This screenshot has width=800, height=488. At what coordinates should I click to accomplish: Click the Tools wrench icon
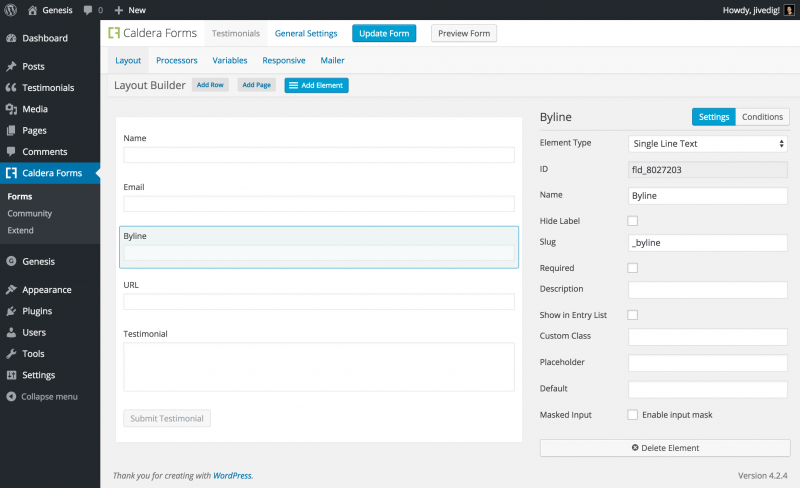tap(11, 354)
